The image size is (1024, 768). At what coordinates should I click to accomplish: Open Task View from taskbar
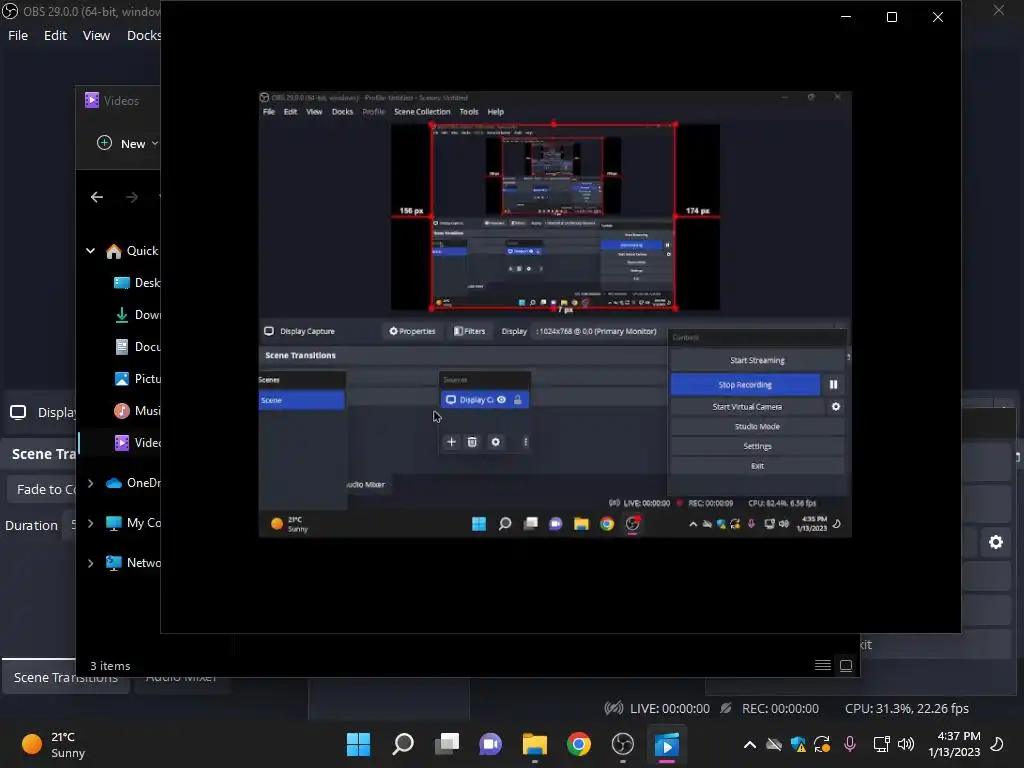tap(447, 744)
